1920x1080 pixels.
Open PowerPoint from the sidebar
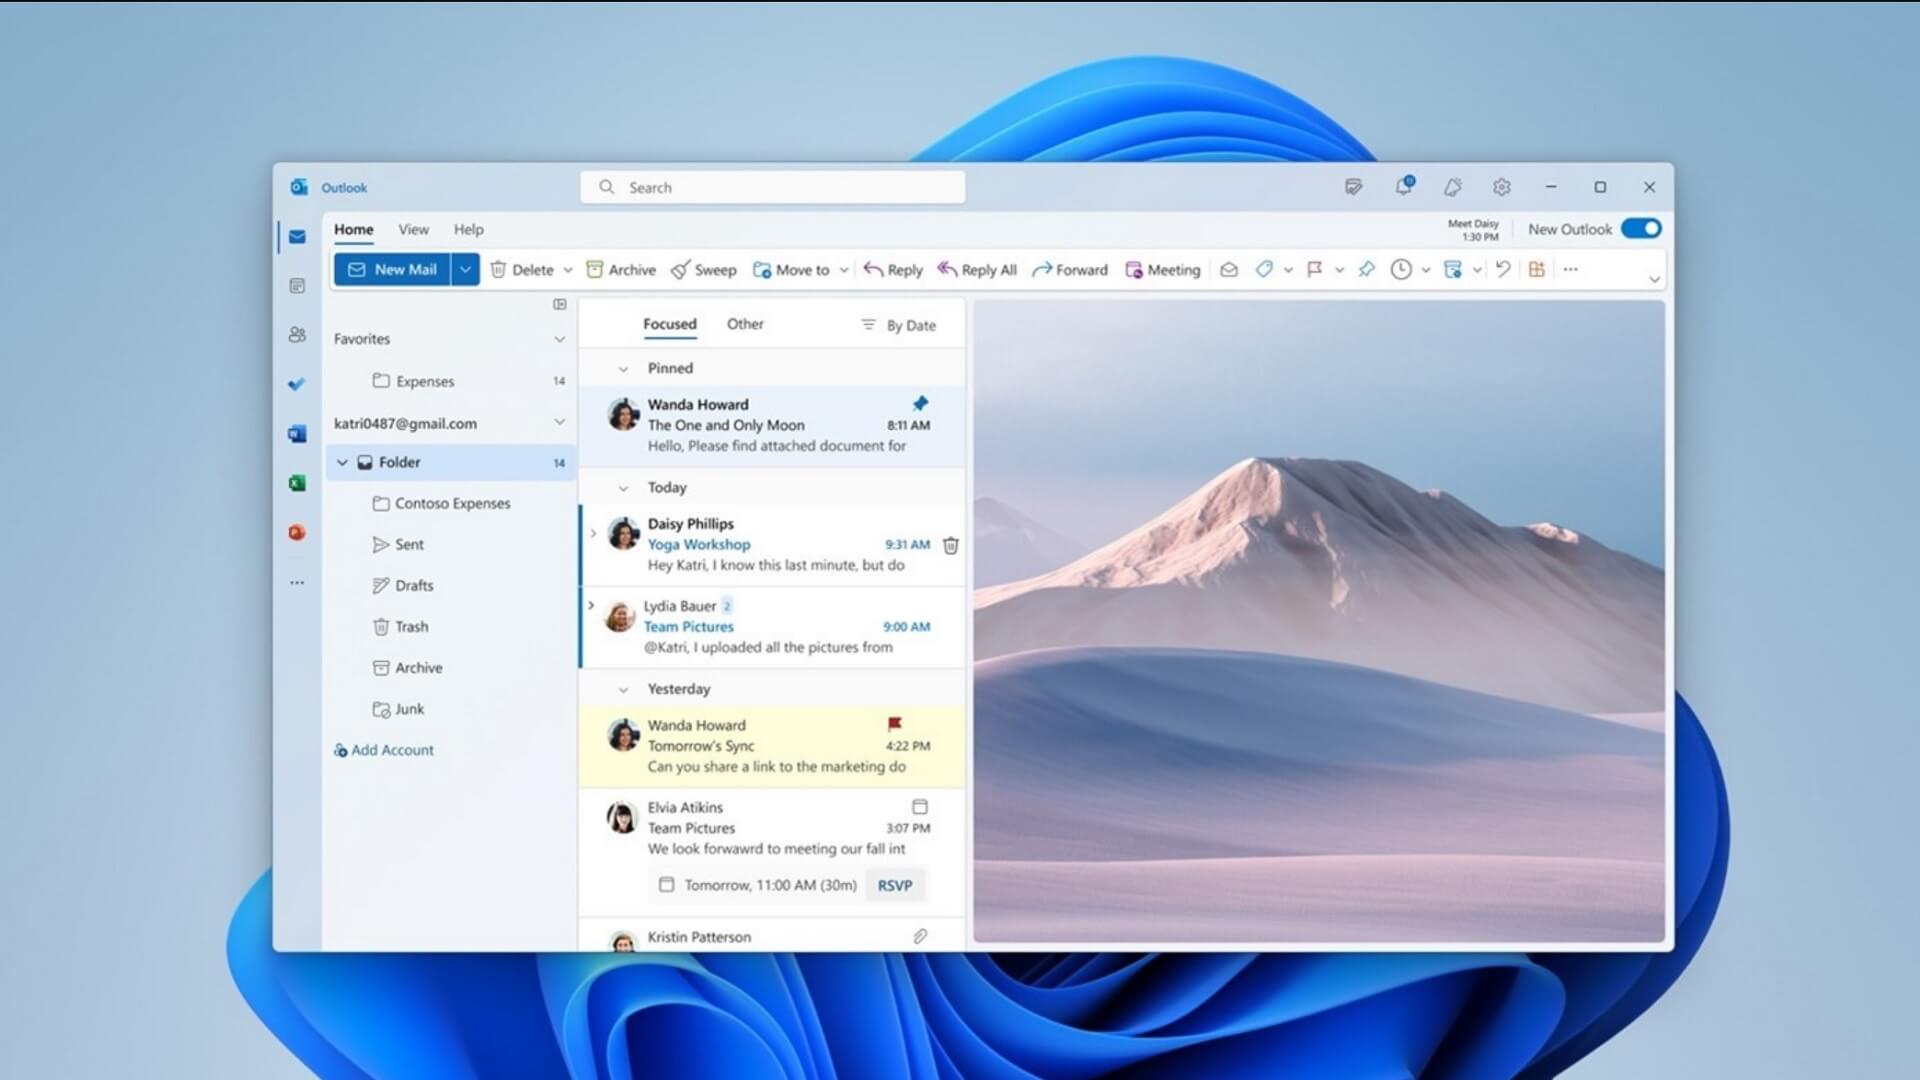(296, 532)
